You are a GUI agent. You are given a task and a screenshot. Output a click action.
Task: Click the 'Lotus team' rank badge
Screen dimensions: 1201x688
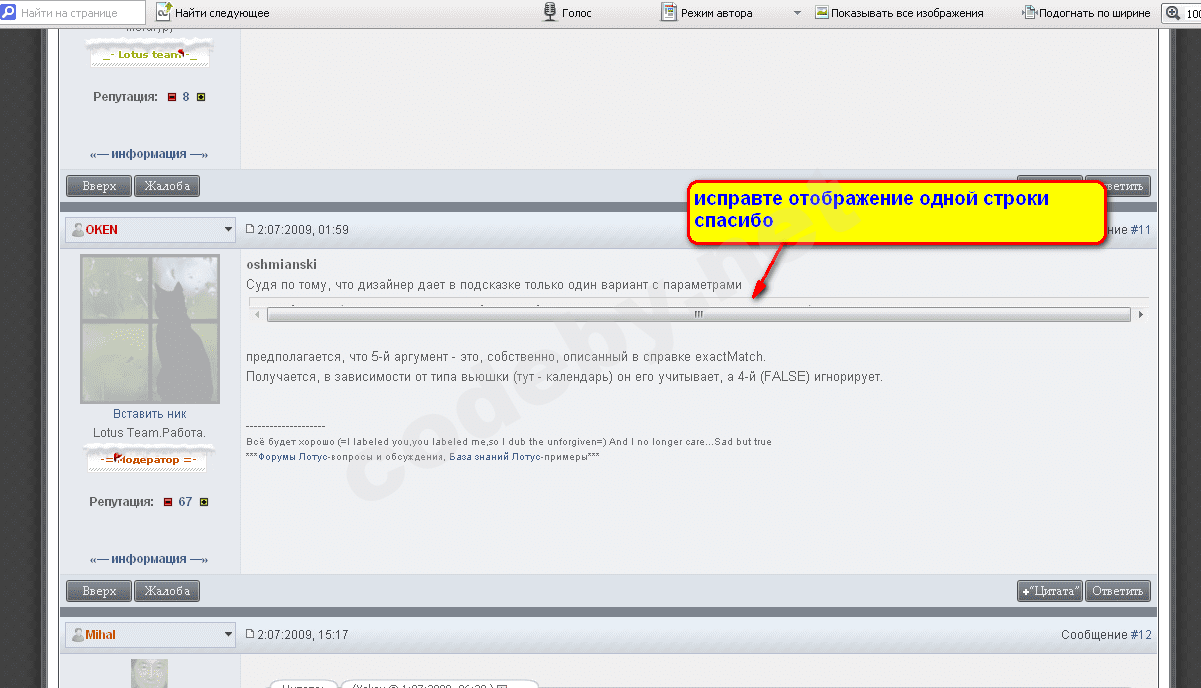(x=150, y=54)
